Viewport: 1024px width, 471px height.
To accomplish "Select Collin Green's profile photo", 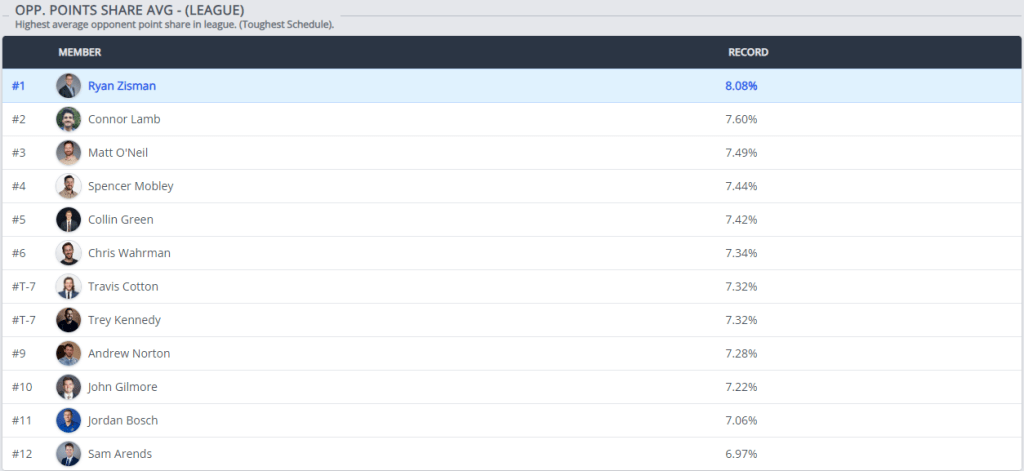I will (68, 220).
